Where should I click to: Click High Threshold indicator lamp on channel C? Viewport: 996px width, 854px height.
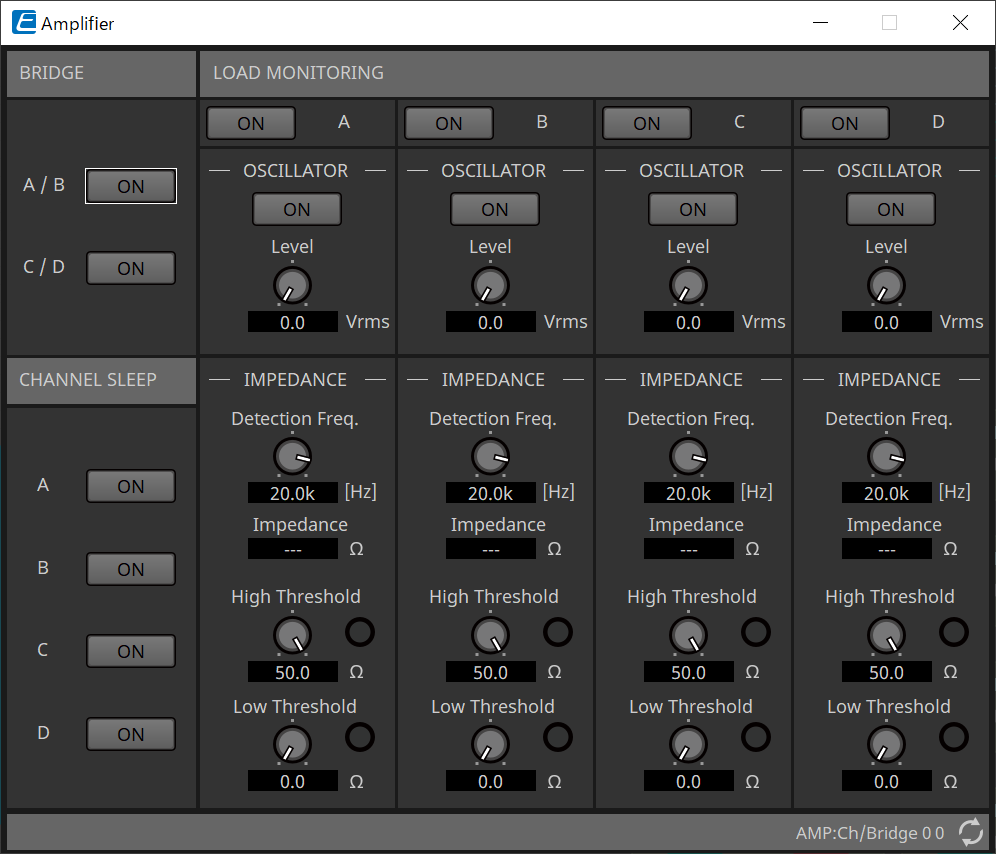click(x=756, y=632)
